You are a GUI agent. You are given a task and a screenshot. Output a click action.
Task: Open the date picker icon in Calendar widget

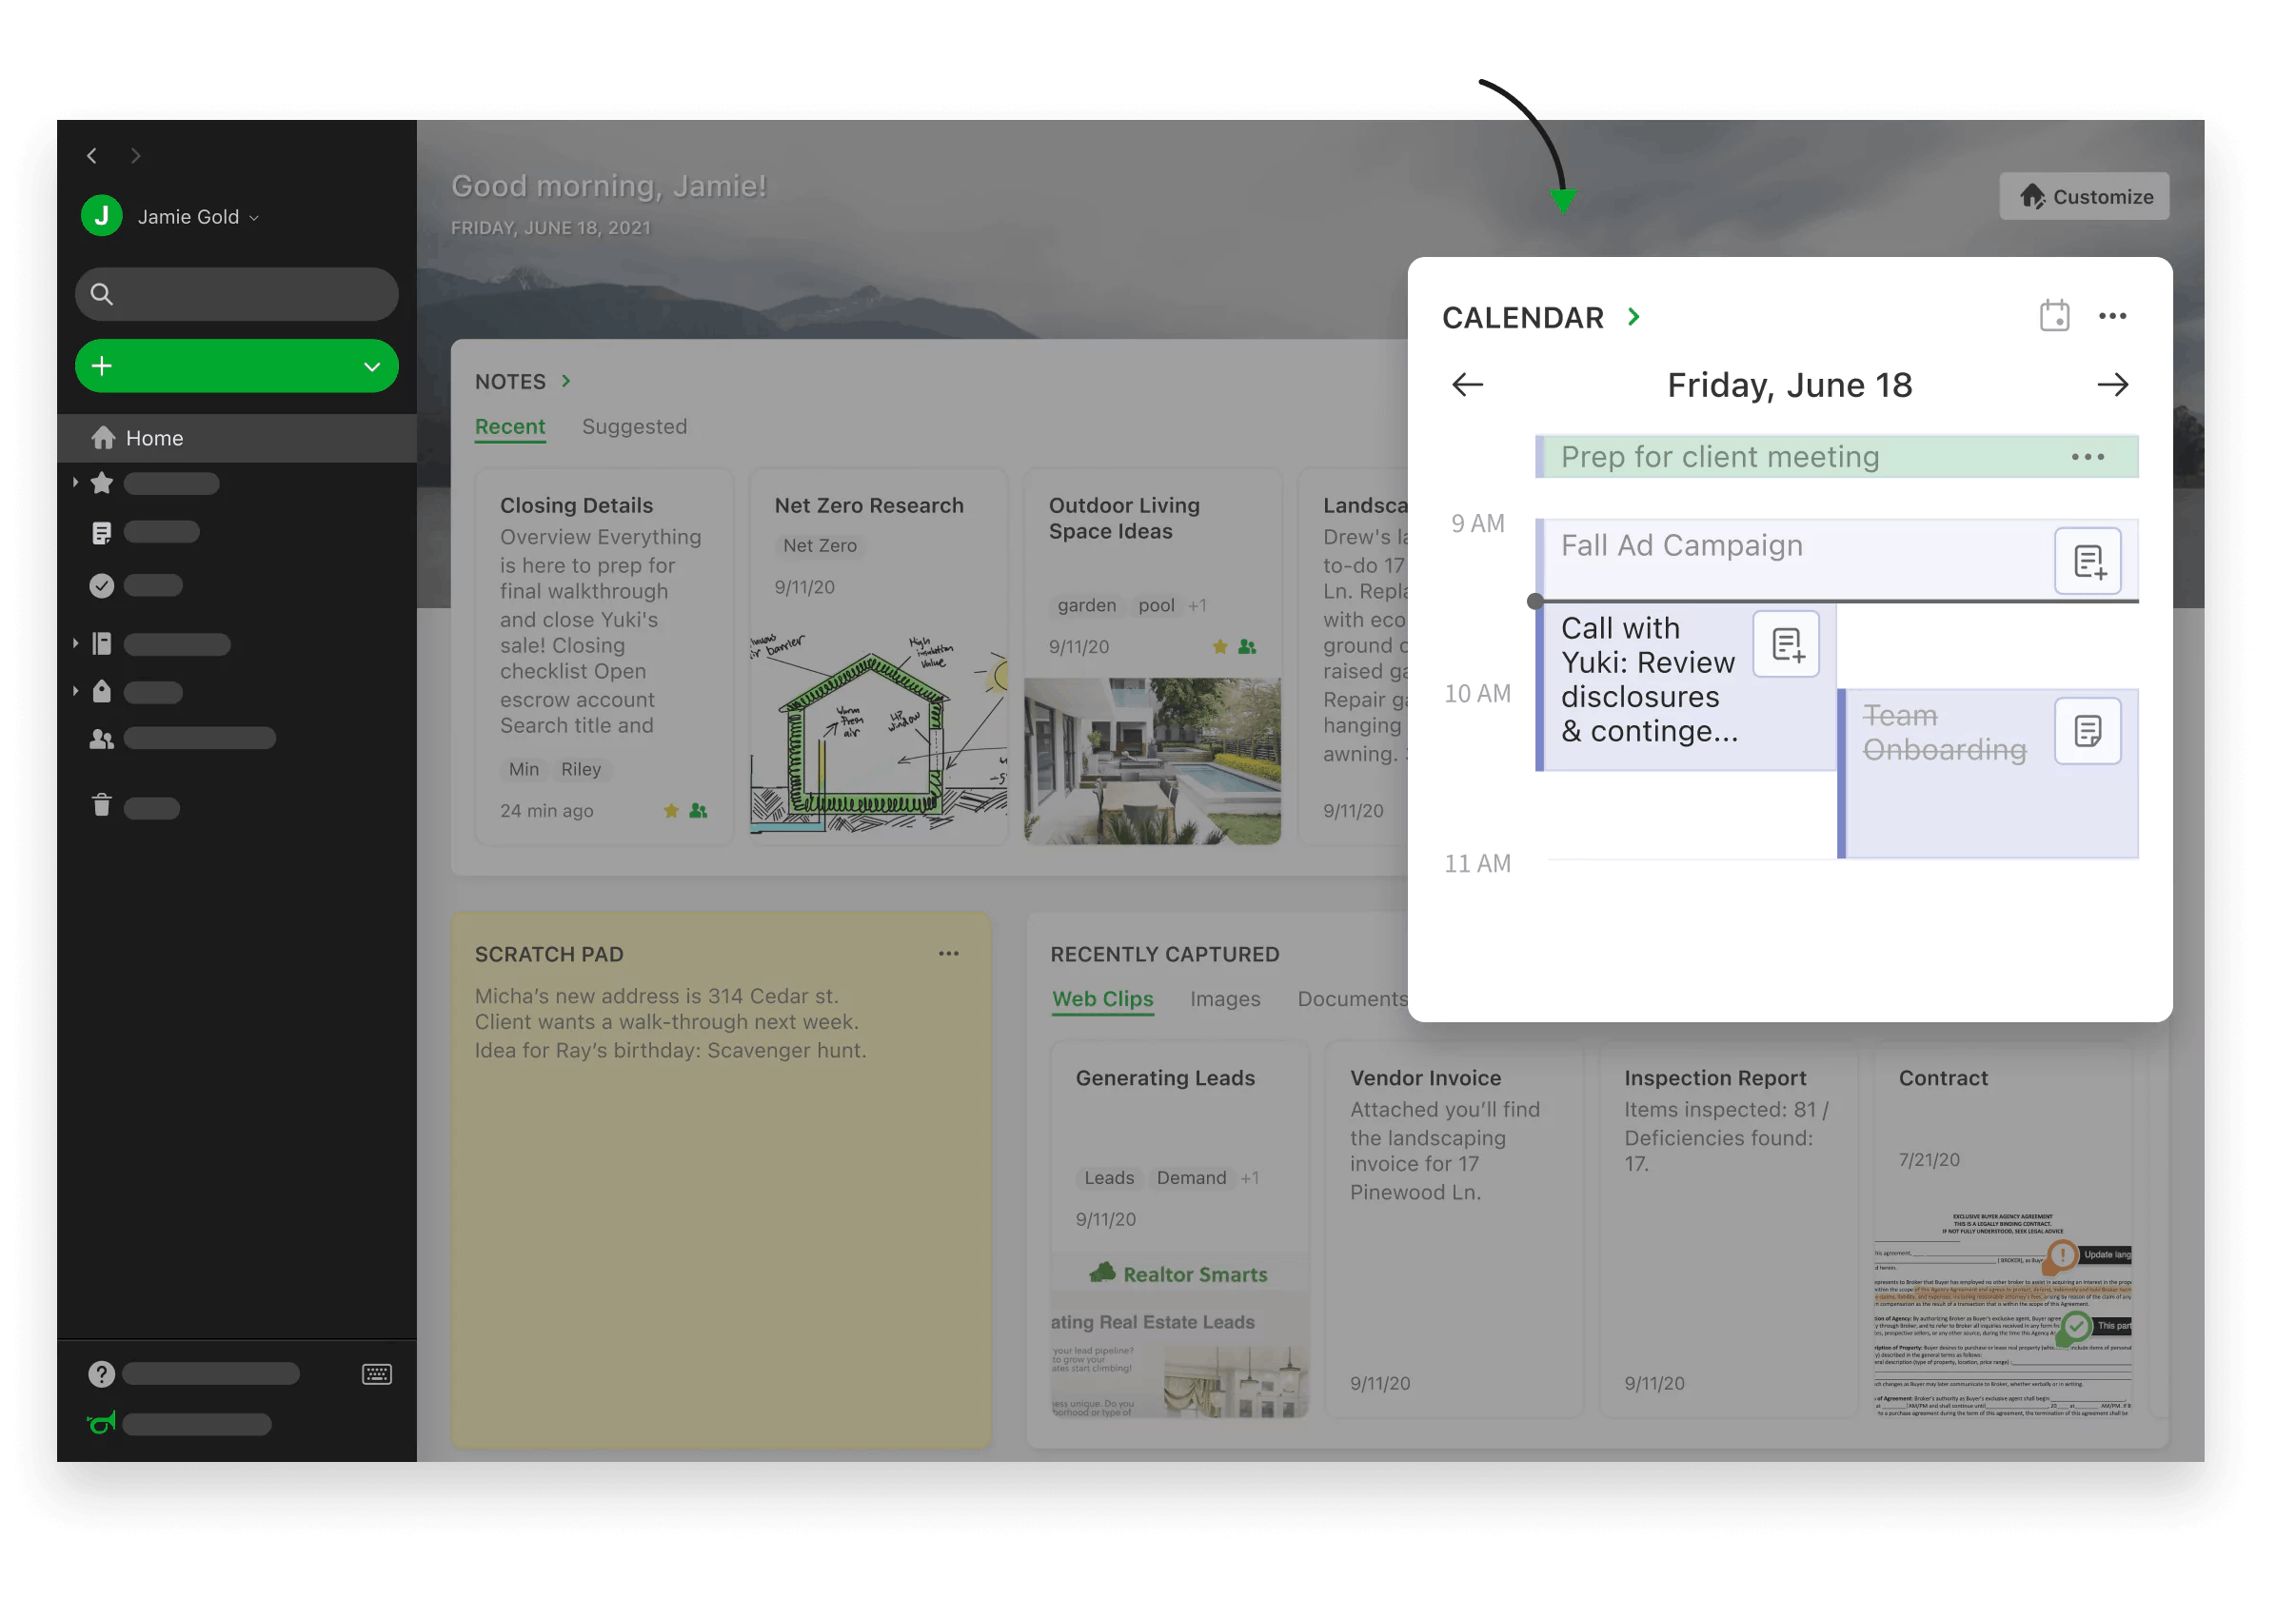[x=2055, y=315]
